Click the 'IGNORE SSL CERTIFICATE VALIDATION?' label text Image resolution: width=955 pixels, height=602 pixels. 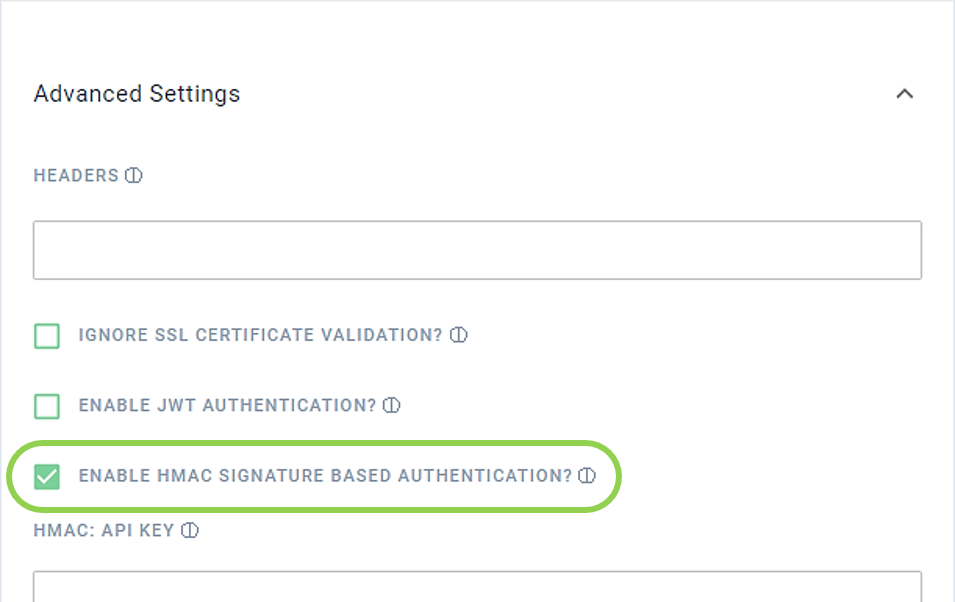click(260, 335)
